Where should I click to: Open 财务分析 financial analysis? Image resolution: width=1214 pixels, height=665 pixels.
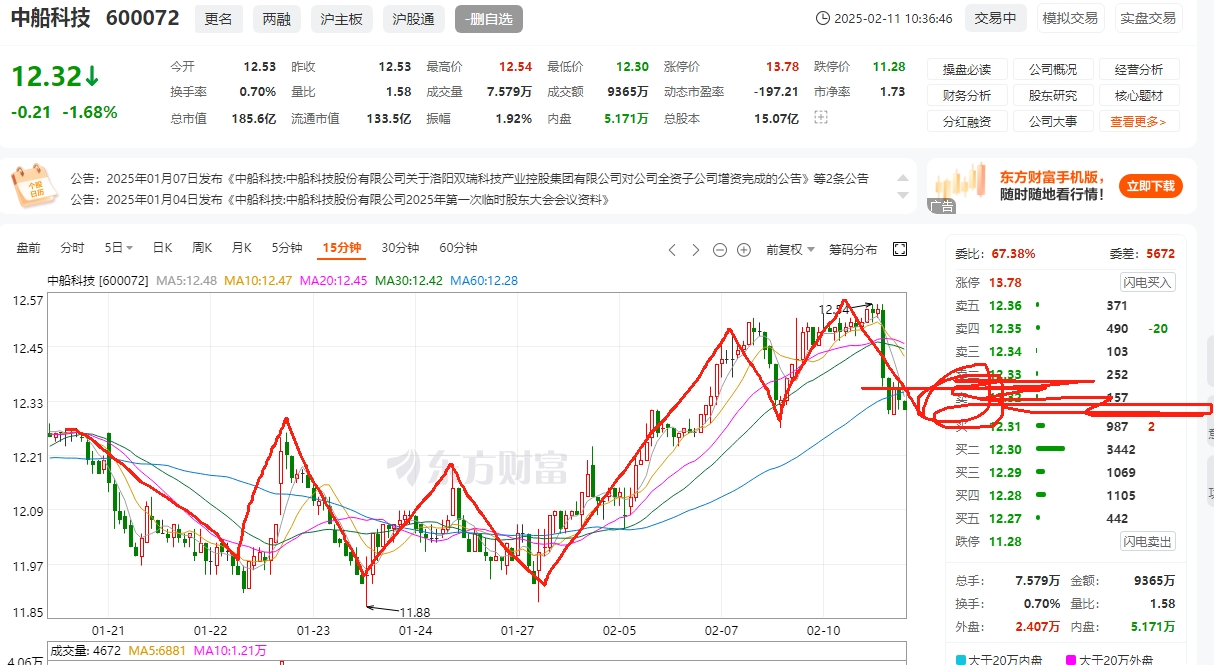click(967, 96)
